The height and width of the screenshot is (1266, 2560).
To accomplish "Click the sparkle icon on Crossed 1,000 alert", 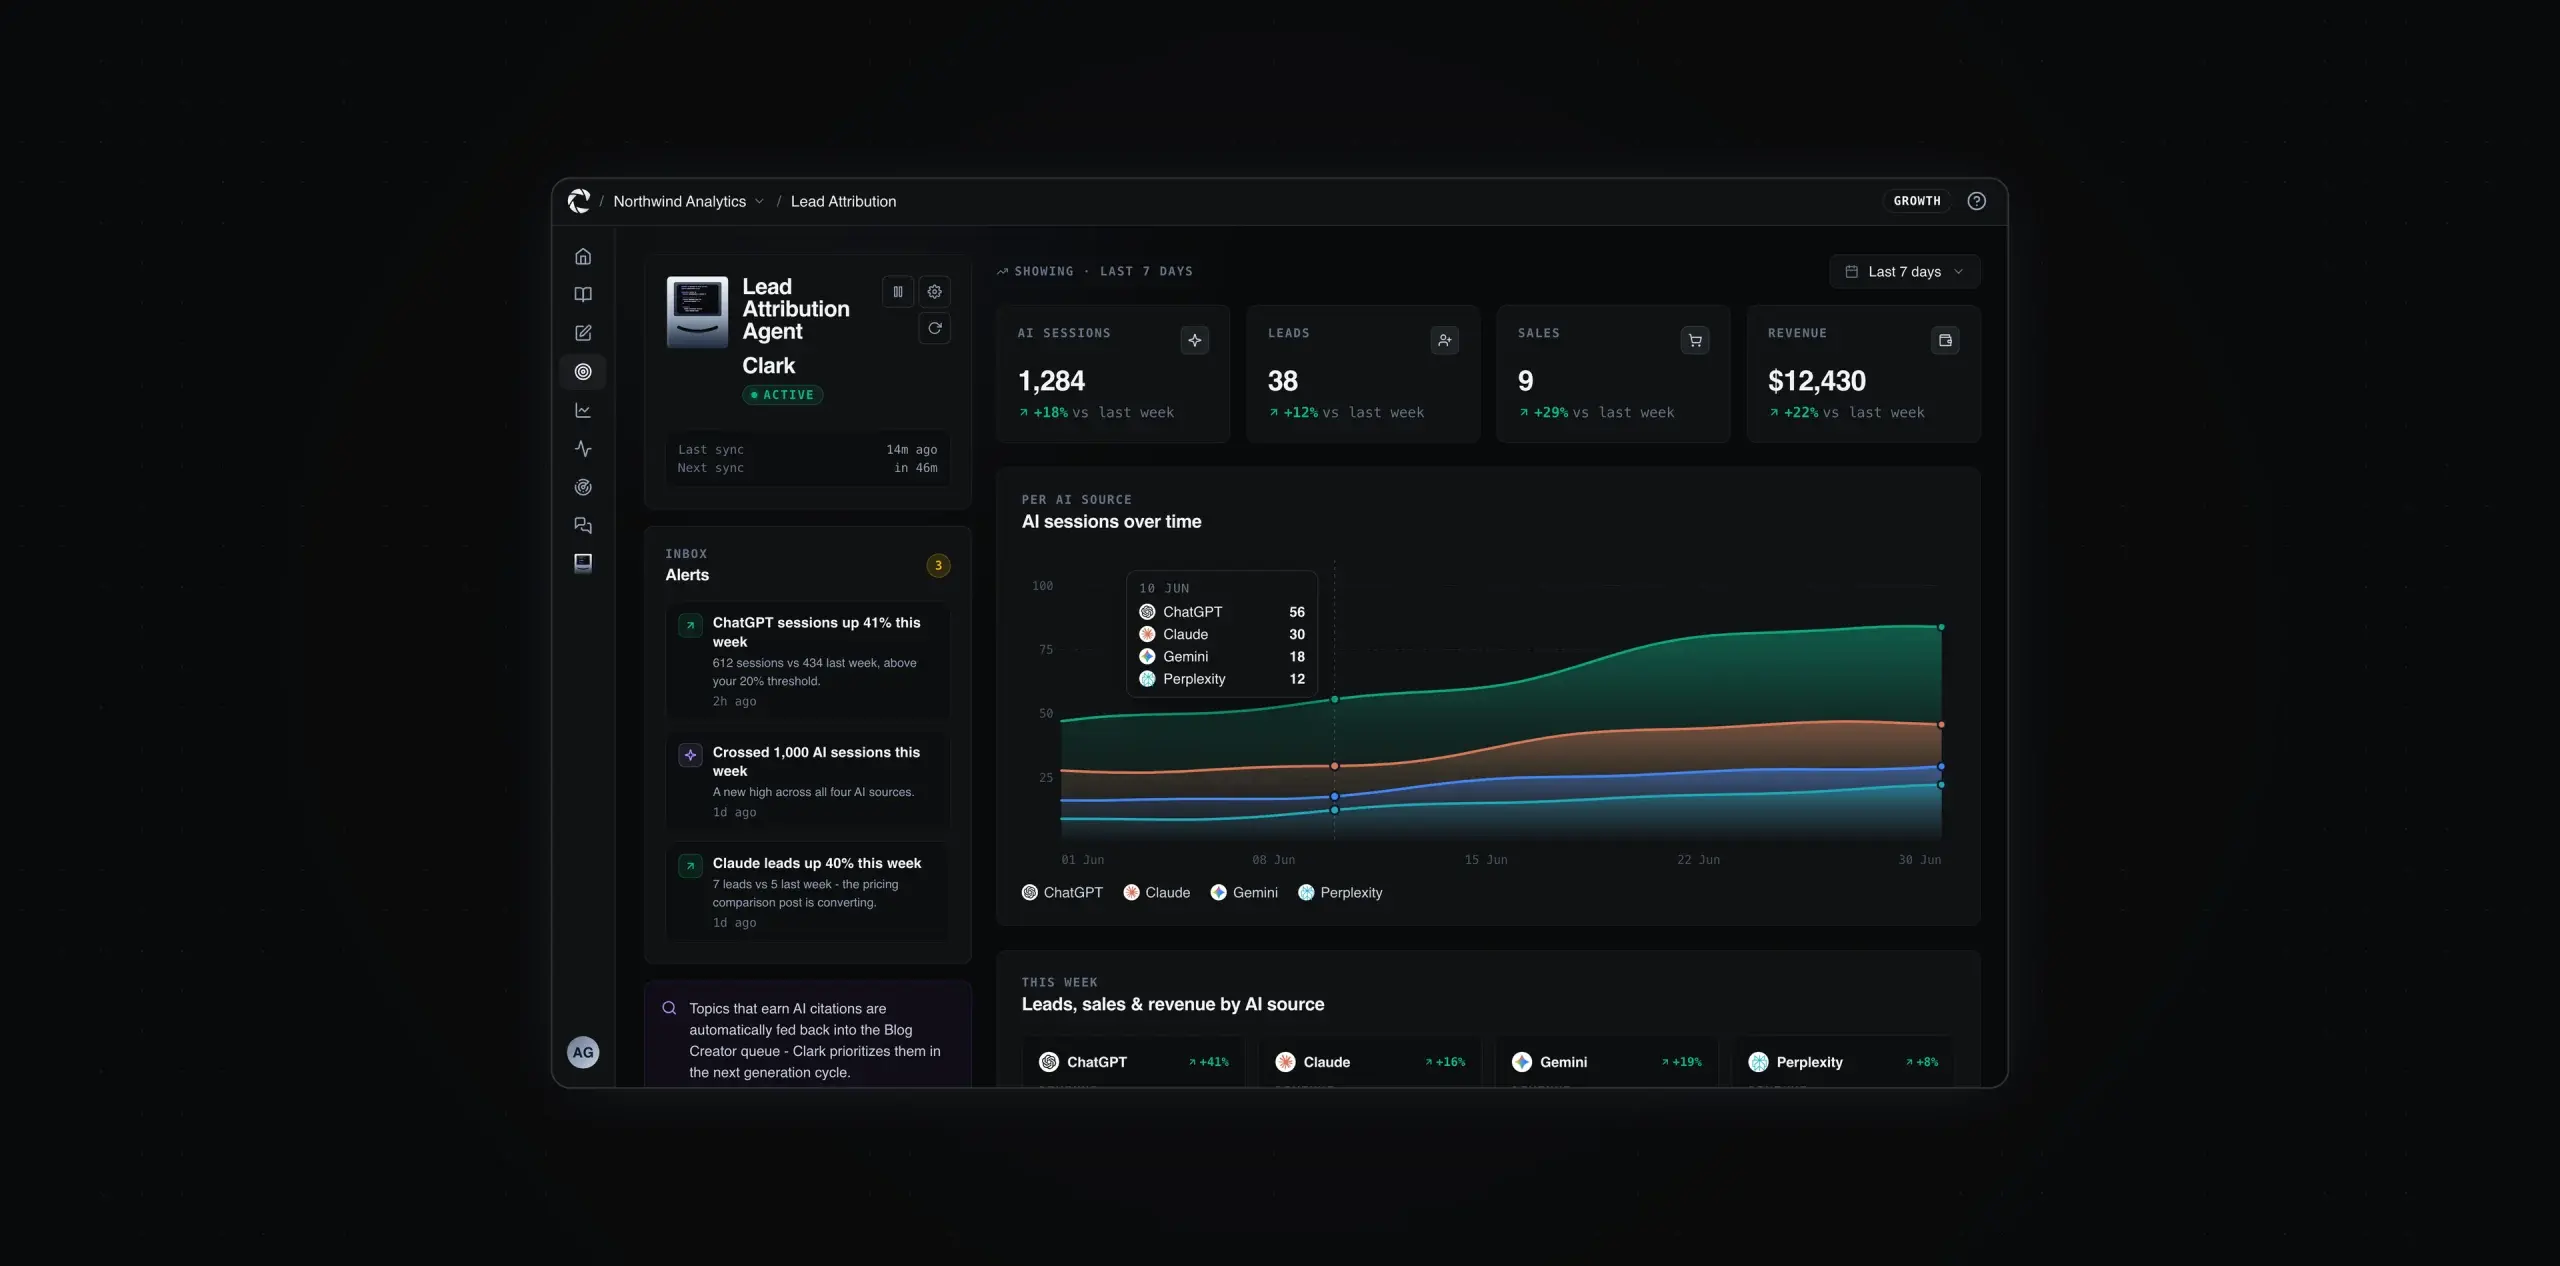I will 690,755.
